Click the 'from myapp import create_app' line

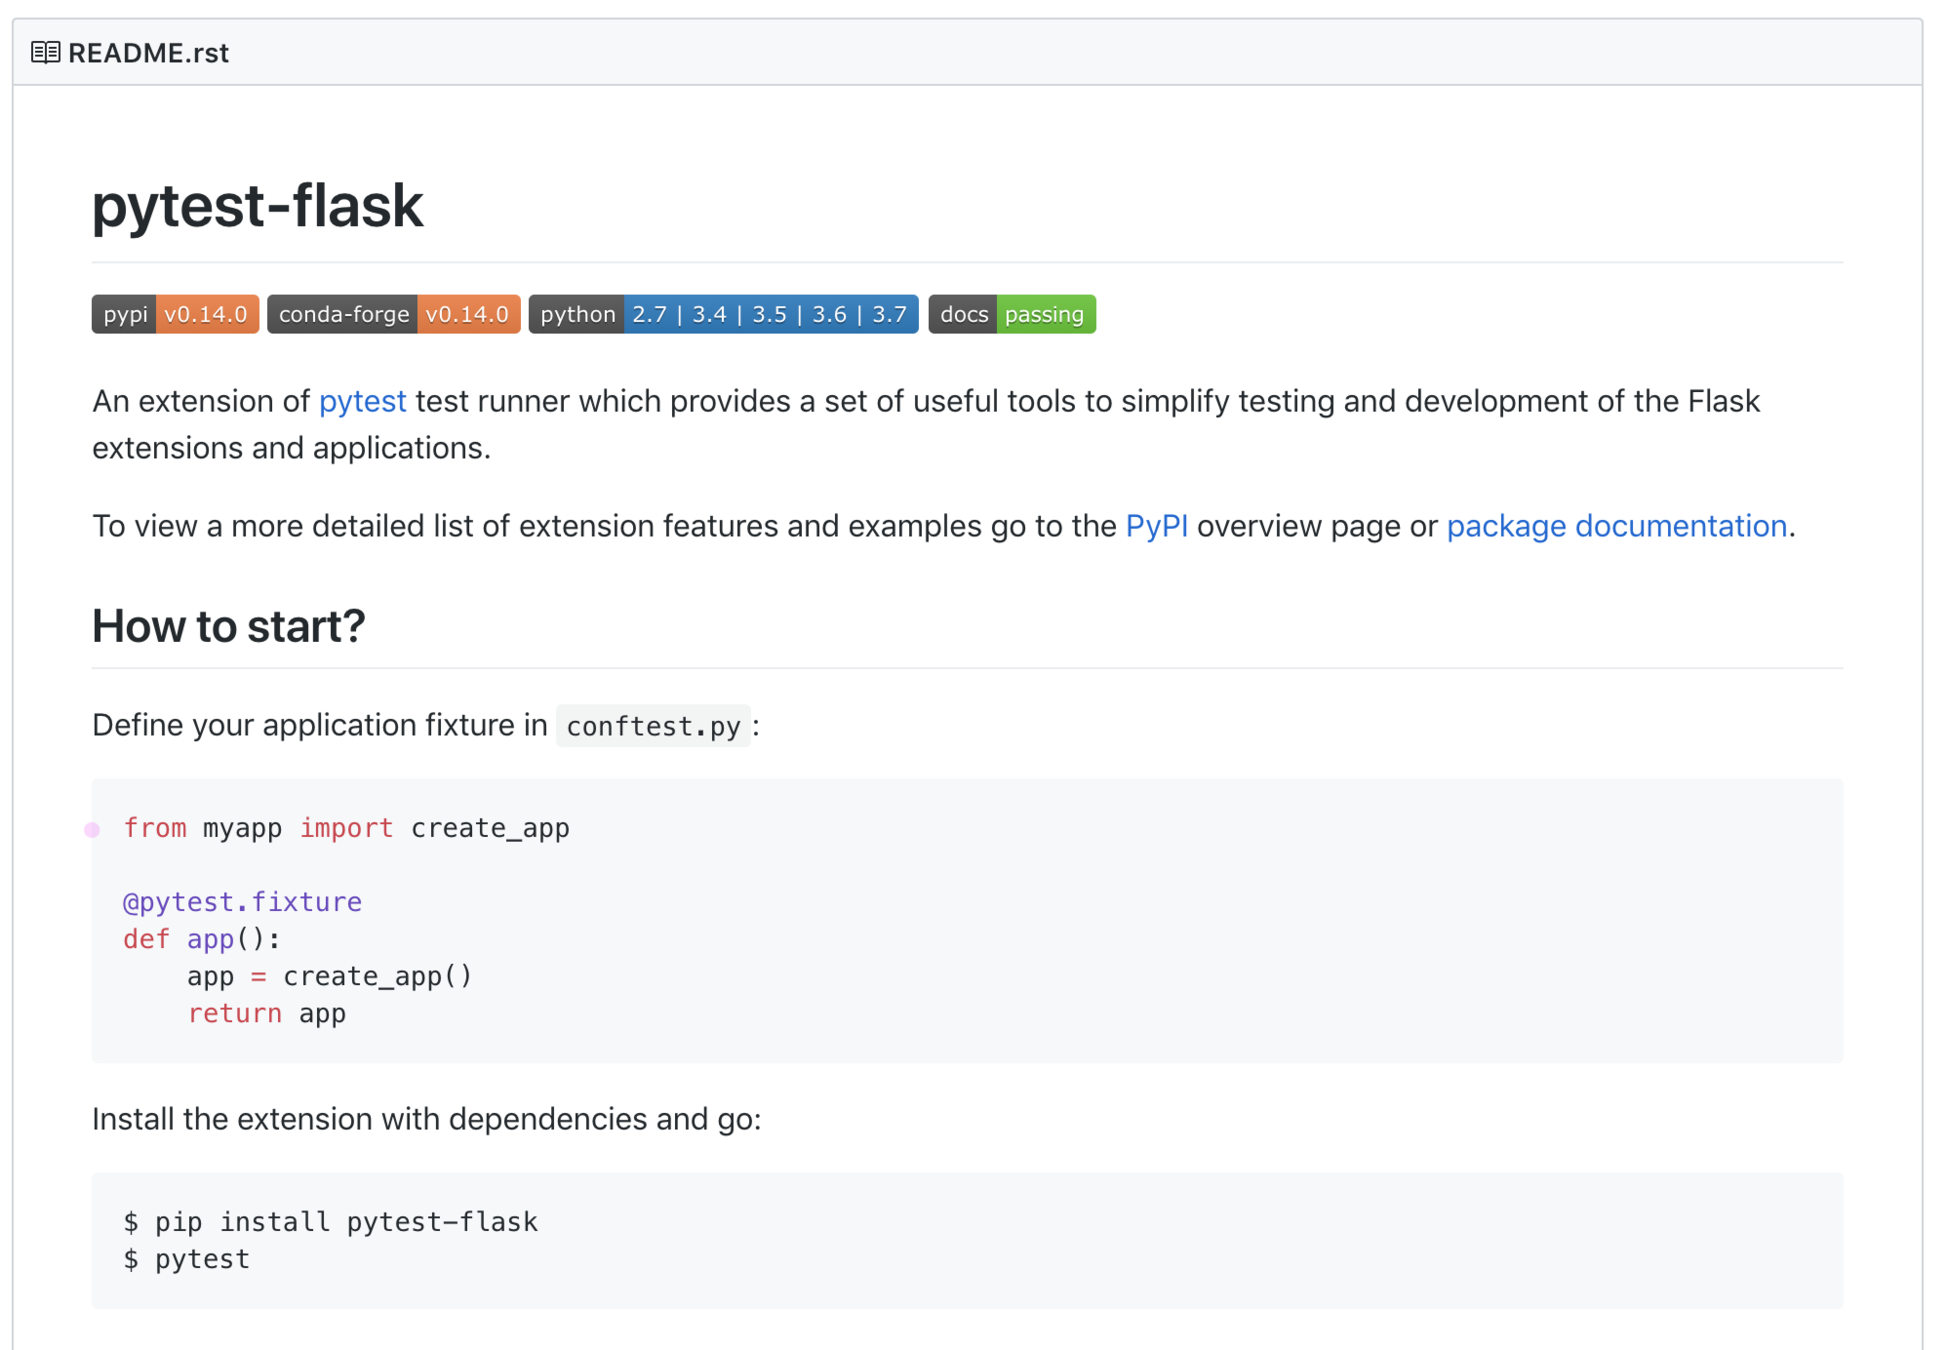(x=346, y=828)
